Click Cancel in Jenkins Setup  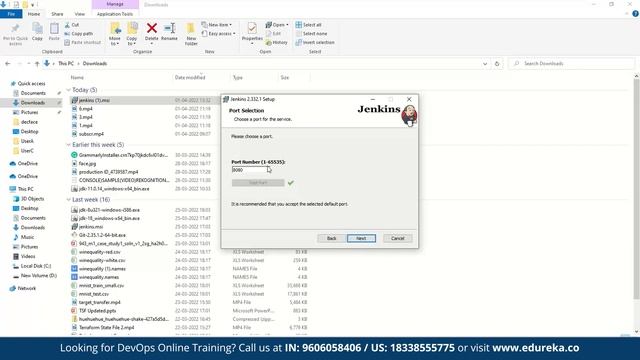398,238
